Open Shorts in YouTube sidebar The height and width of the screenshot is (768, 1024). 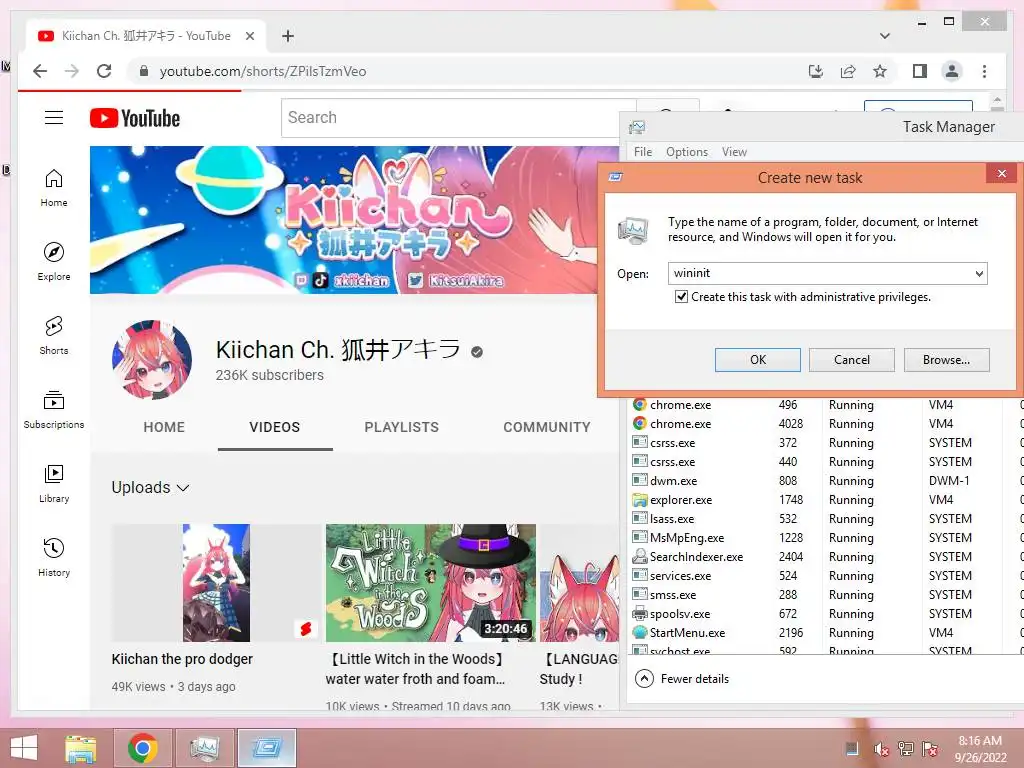click(54, 336)
